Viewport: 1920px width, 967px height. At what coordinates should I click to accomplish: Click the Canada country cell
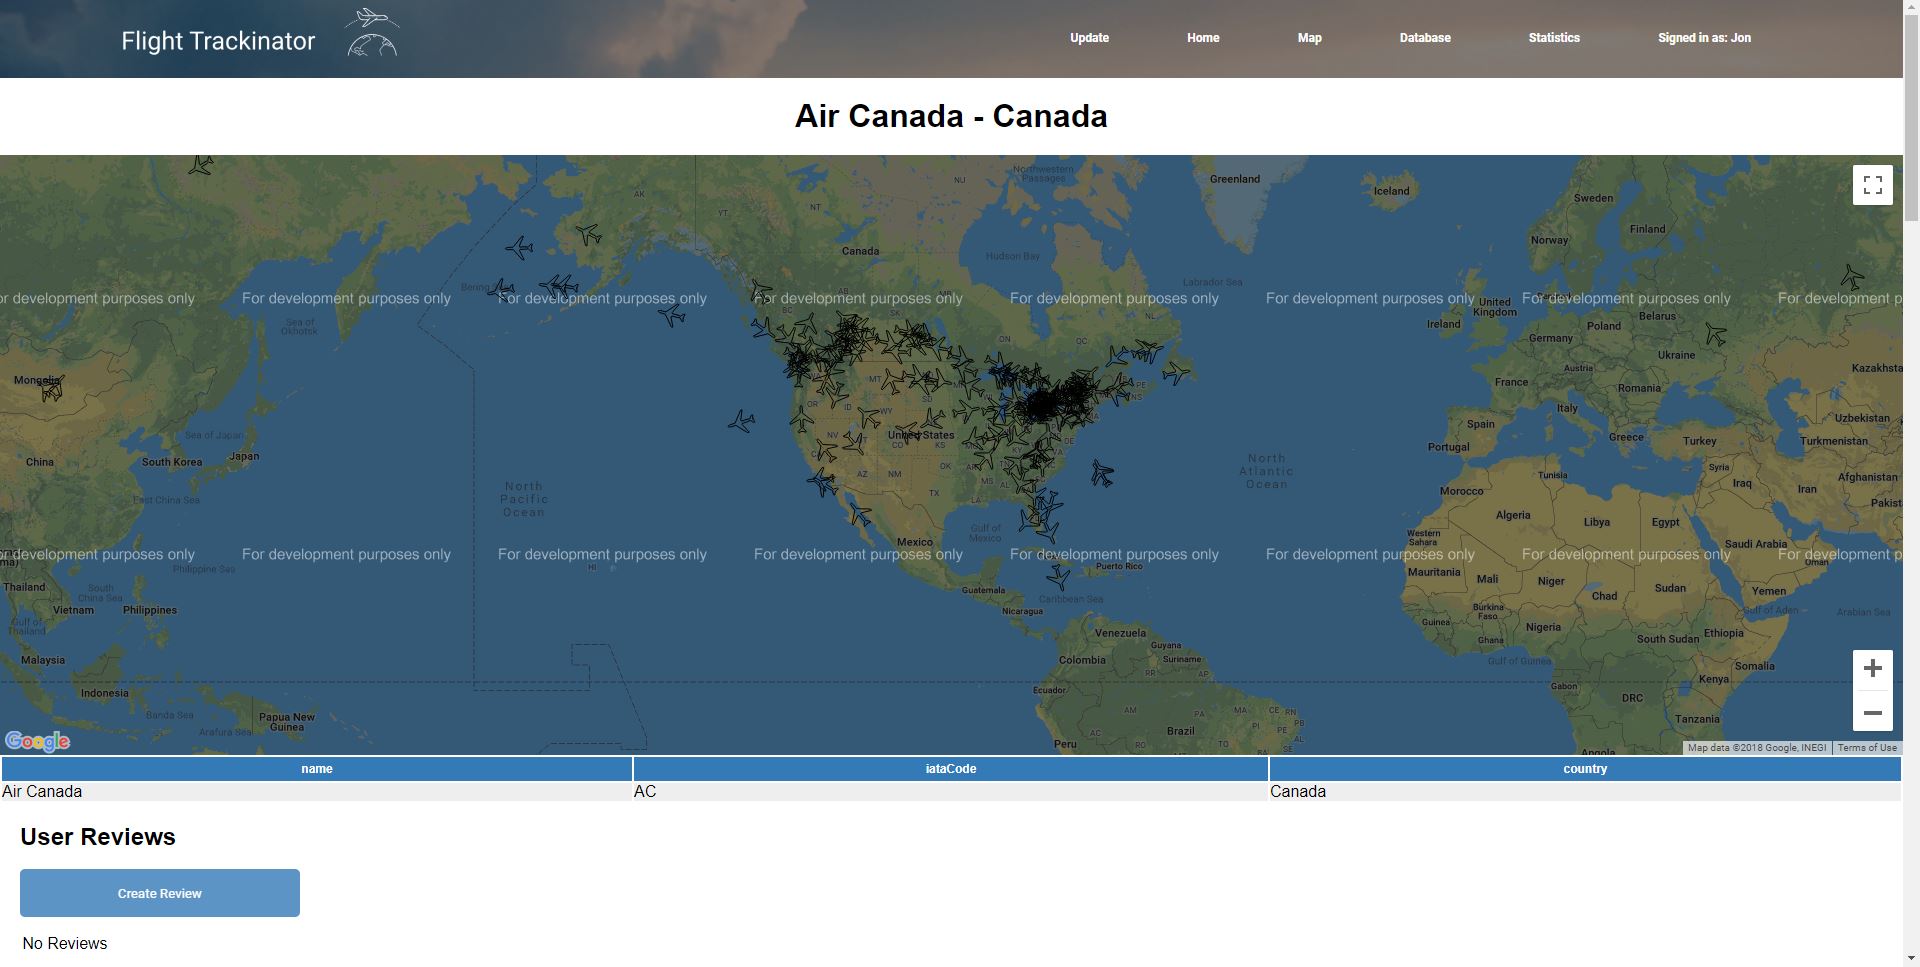pyautogui.click(x=1585, y=791)
